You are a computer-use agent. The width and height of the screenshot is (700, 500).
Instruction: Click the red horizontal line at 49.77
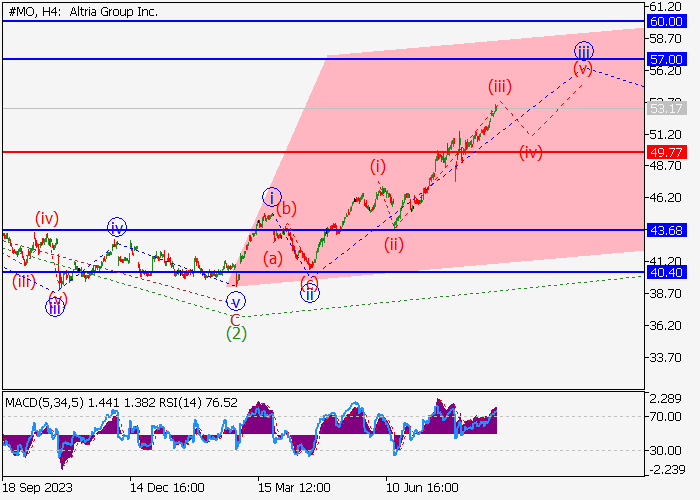coord(324,152)
